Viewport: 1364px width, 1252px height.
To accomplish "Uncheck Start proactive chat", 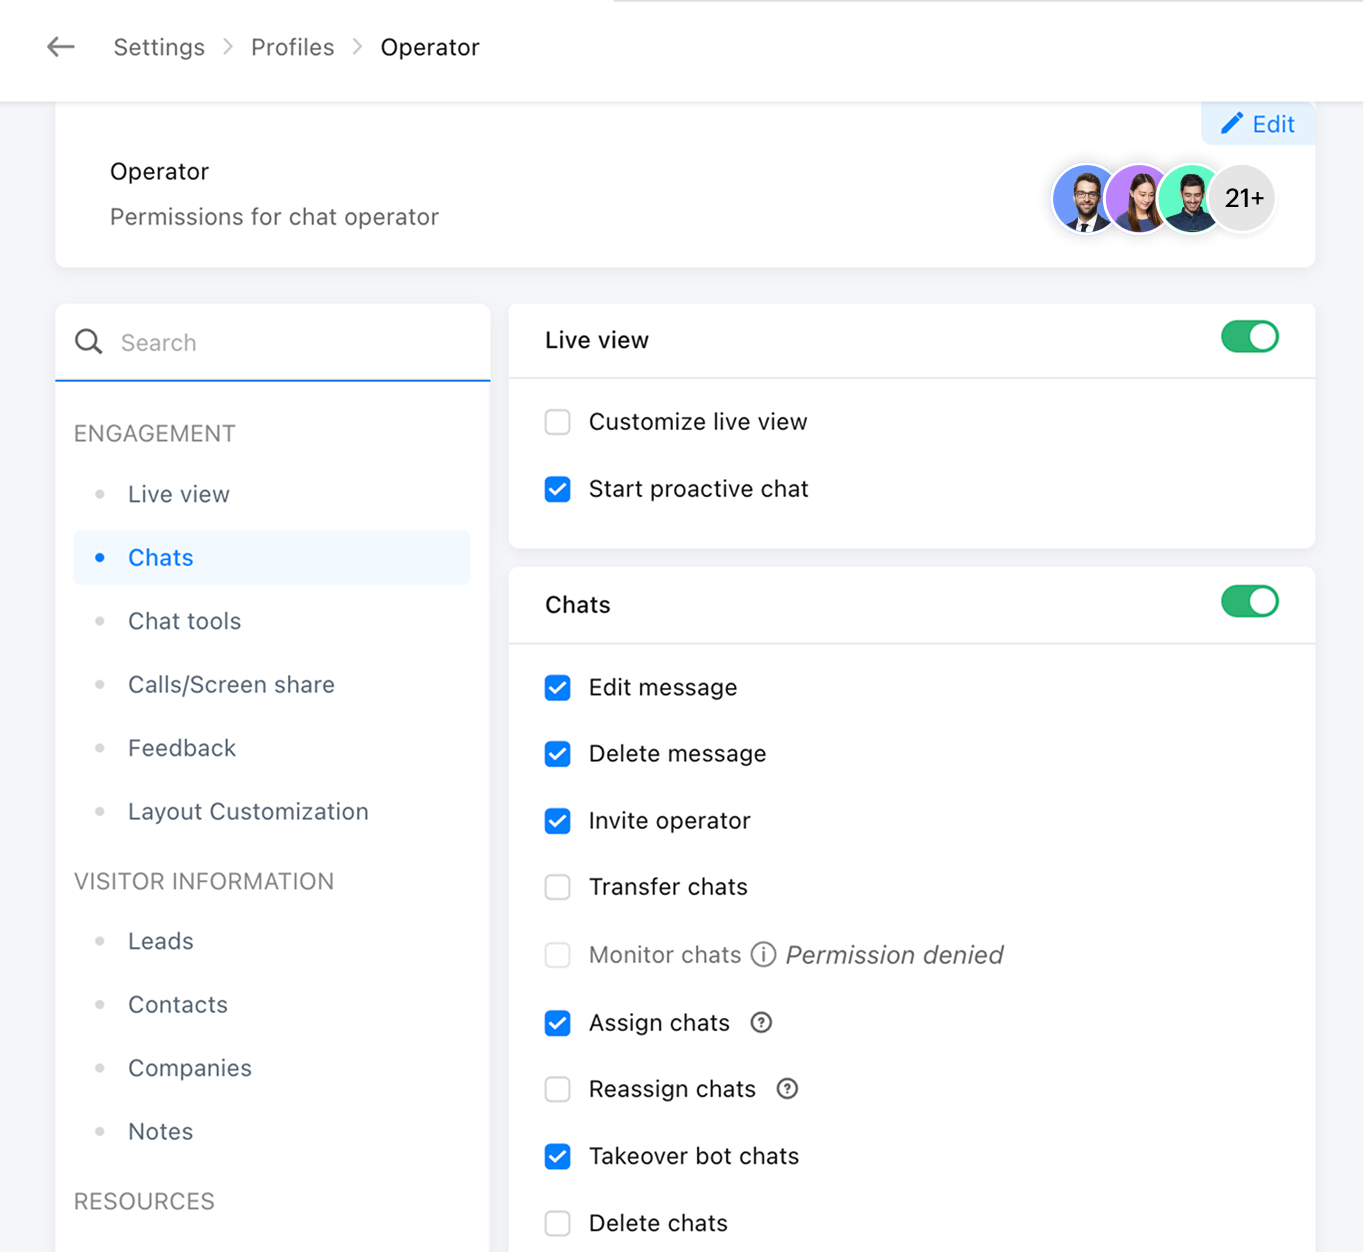I will (x=557, y=489).
